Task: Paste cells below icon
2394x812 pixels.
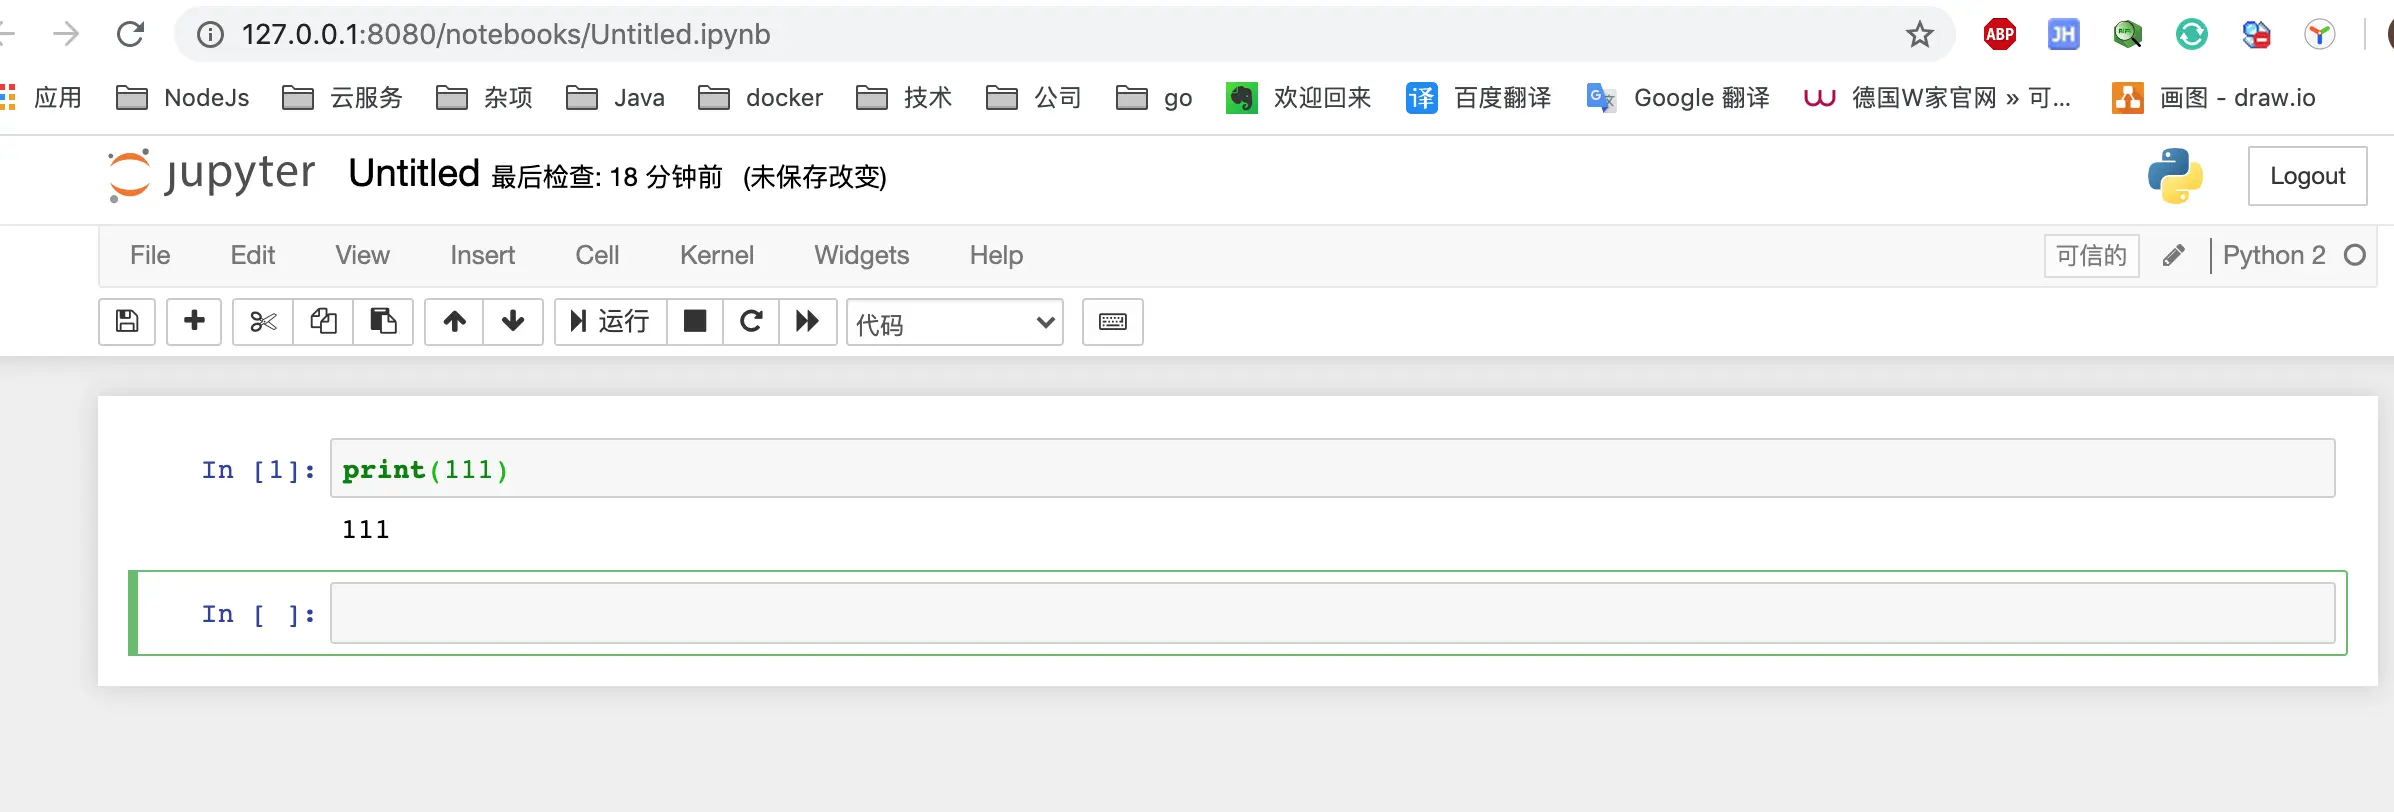Action: (383, 322)
